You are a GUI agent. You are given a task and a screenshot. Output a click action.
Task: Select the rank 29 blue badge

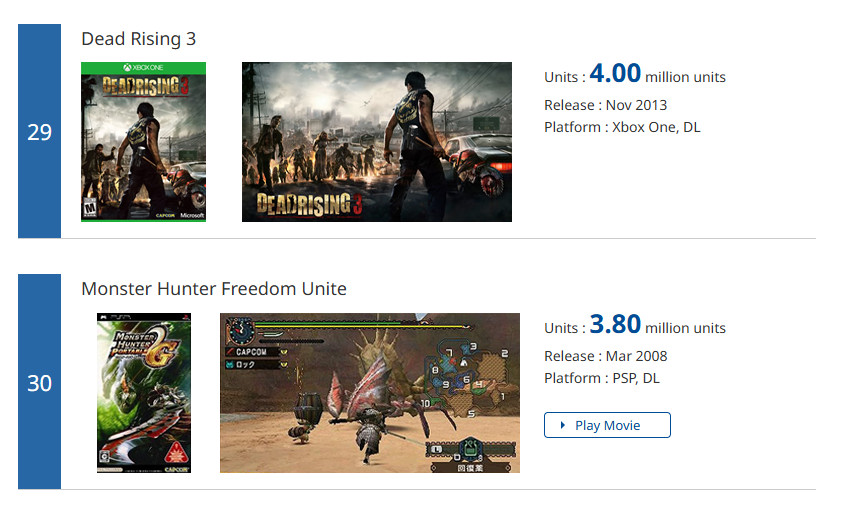coord(39,131)
